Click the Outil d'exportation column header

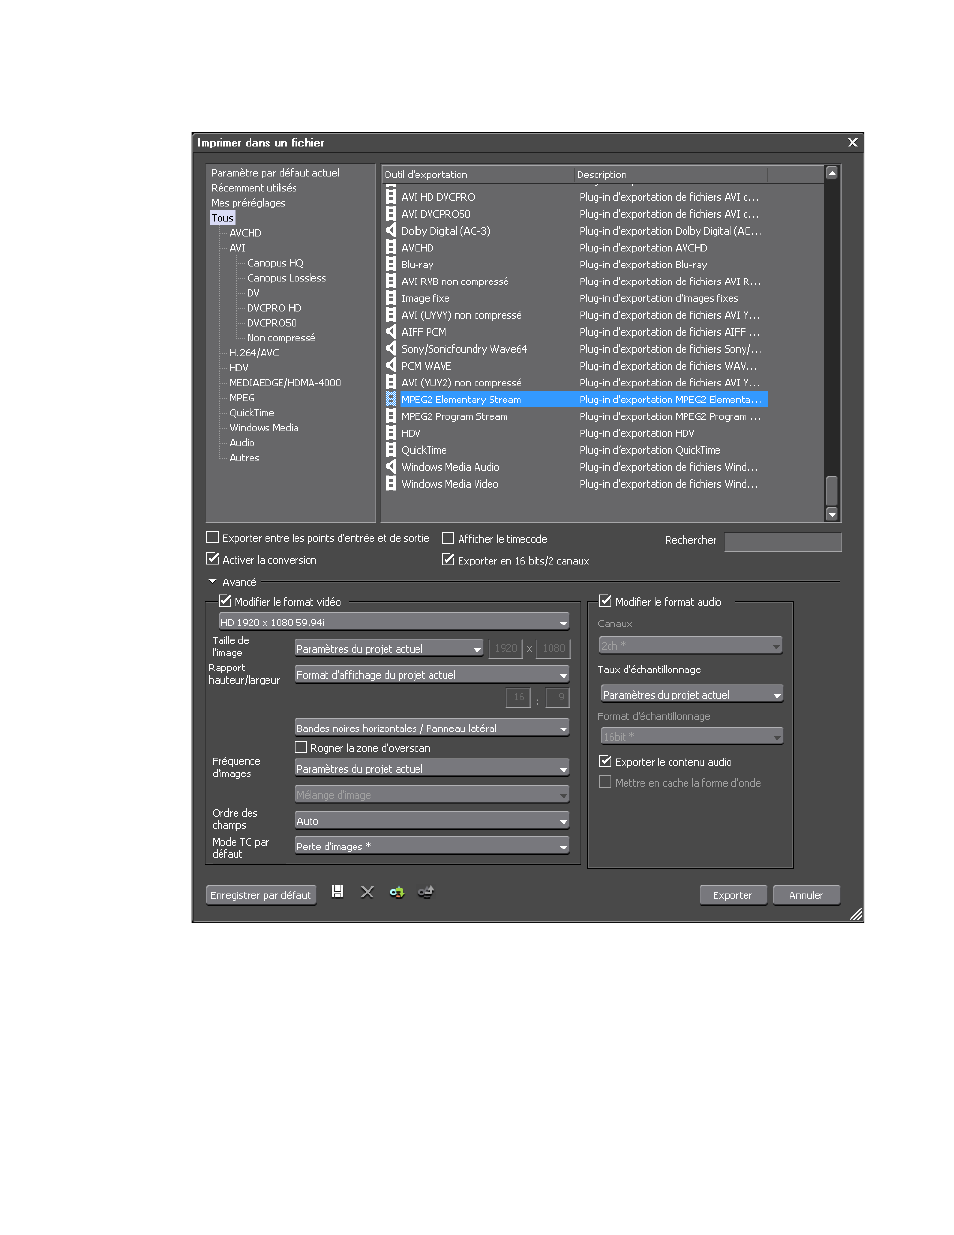tap(478, 174)
